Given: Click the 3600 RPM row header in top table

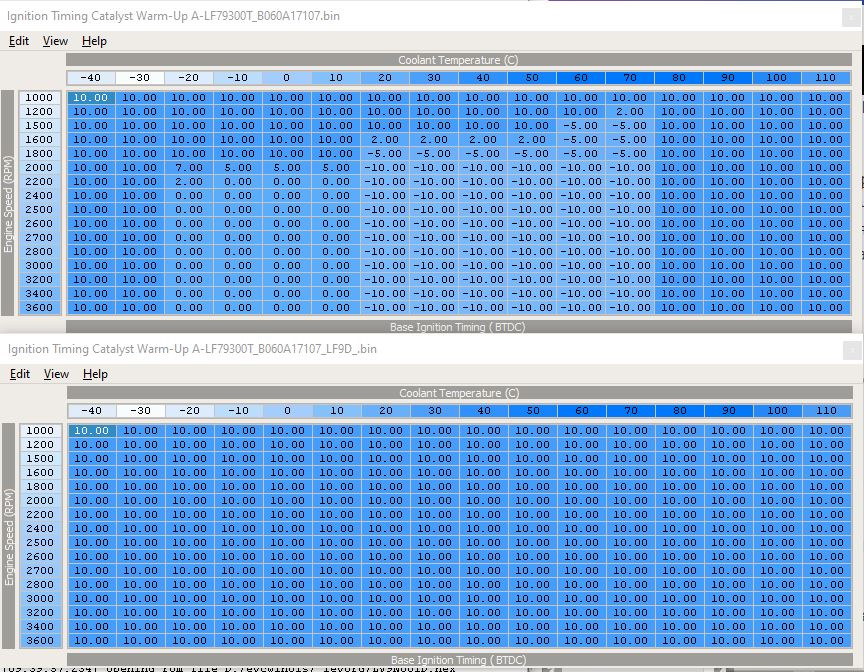Looking at the screenshot, I should pos(40,307).
